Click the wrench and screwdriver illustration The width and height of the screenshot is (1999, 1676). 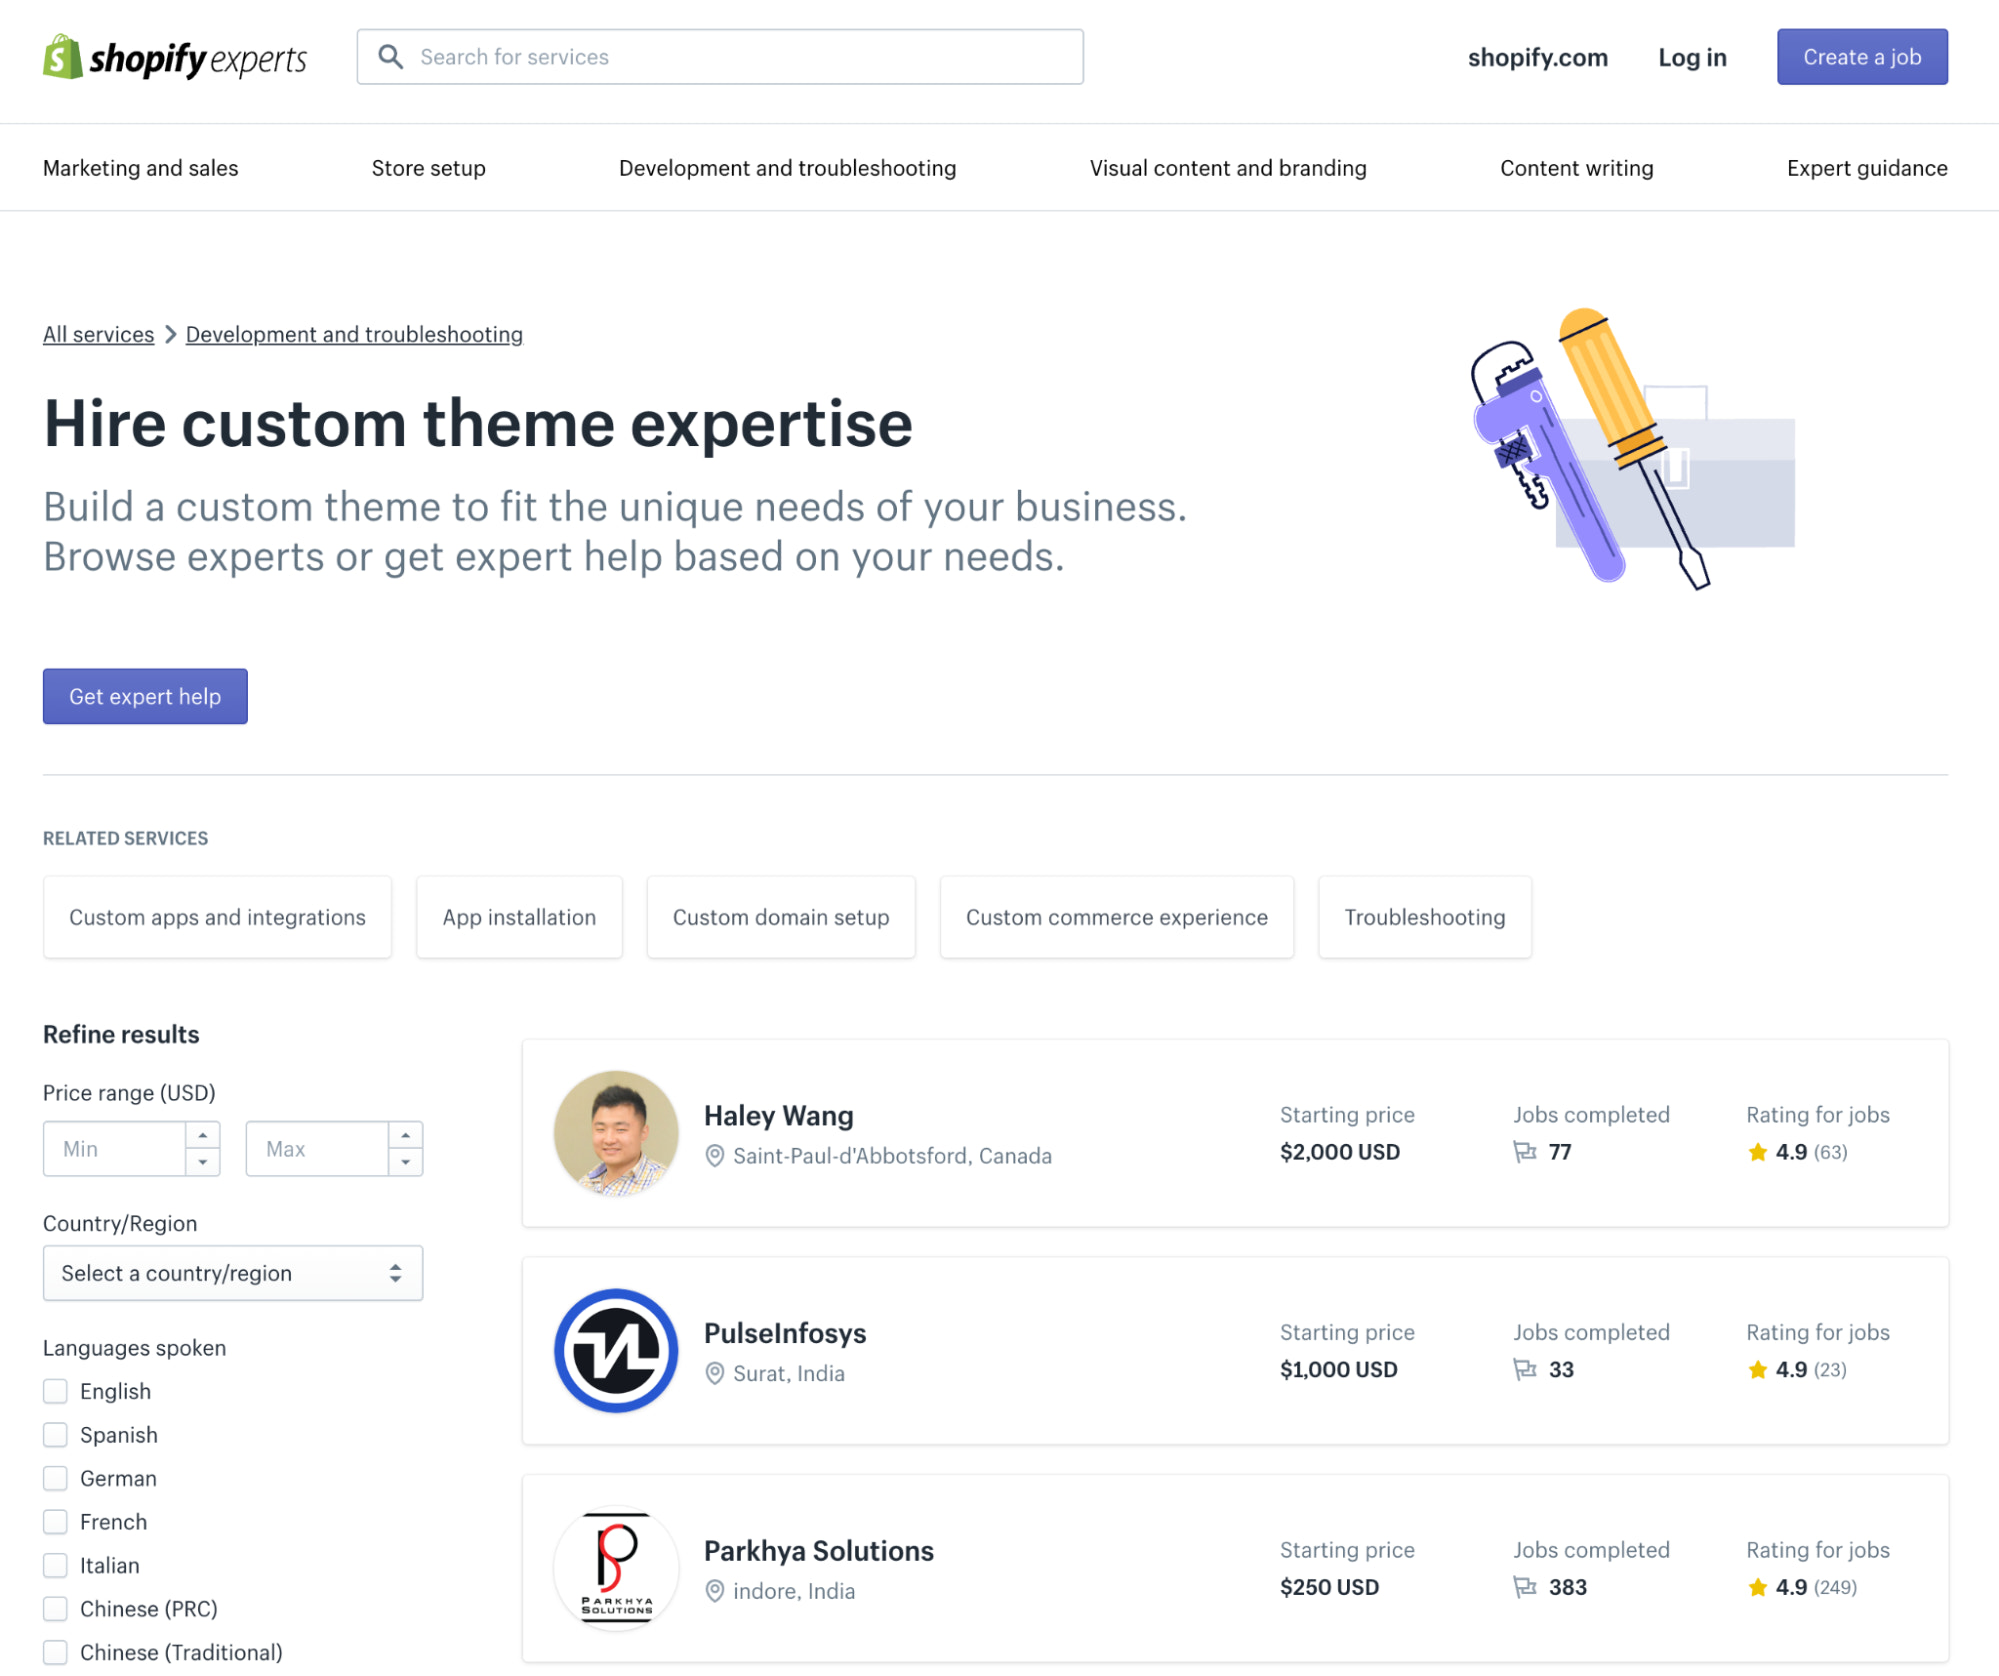(x=1630, y=450)
